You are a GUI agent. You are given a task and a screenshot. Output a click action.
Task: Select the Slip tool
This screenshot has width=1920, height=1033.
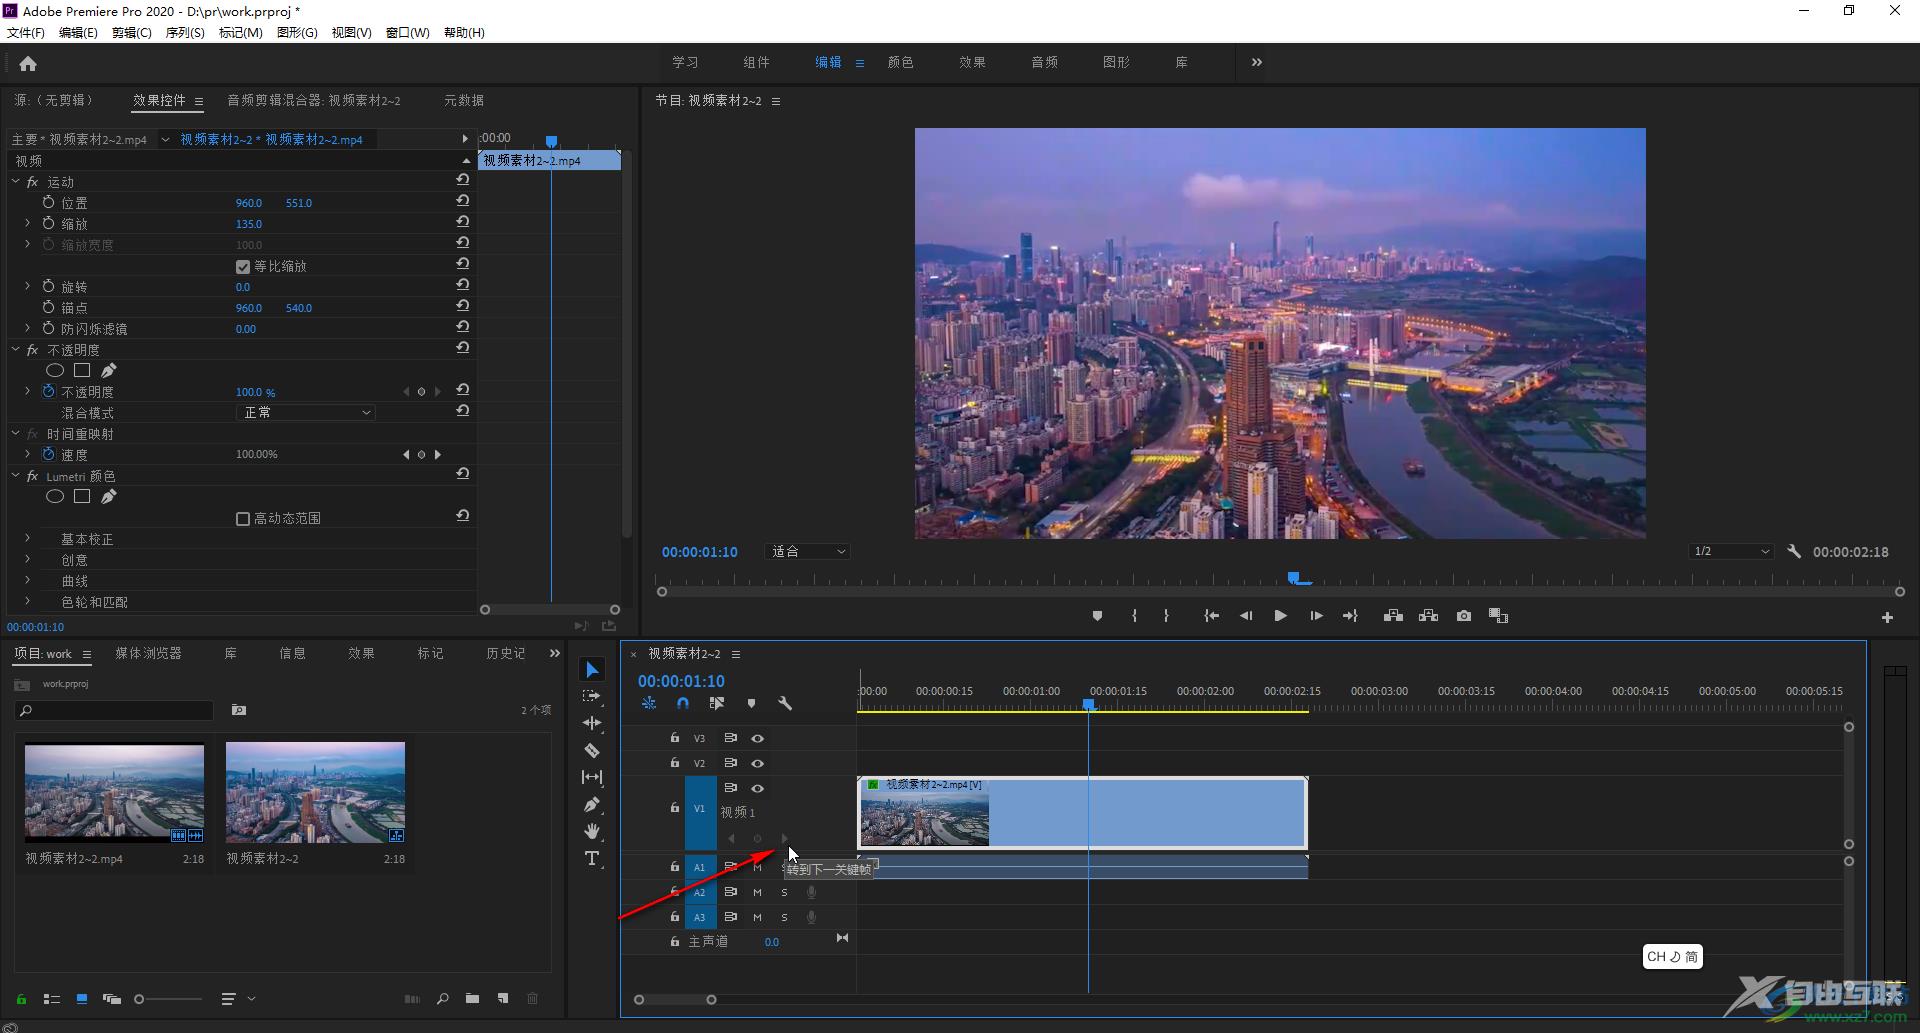click(592, 777)
